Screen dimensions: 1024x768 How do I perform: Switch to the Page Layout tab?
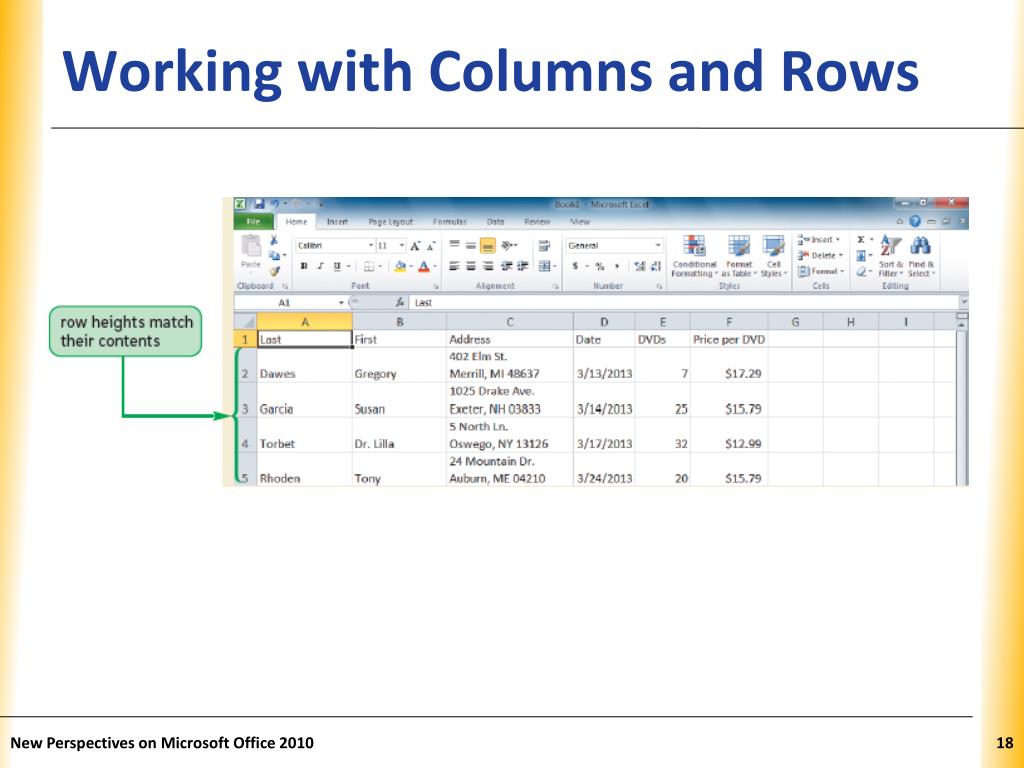click(x=390, y=222)
